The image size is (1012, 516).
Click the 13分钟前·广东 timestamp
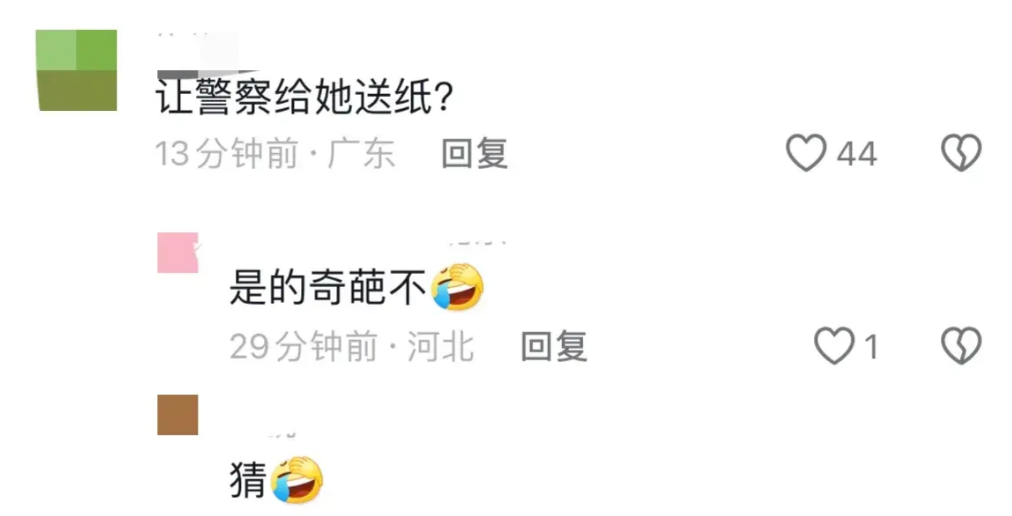tap(275, 154)
